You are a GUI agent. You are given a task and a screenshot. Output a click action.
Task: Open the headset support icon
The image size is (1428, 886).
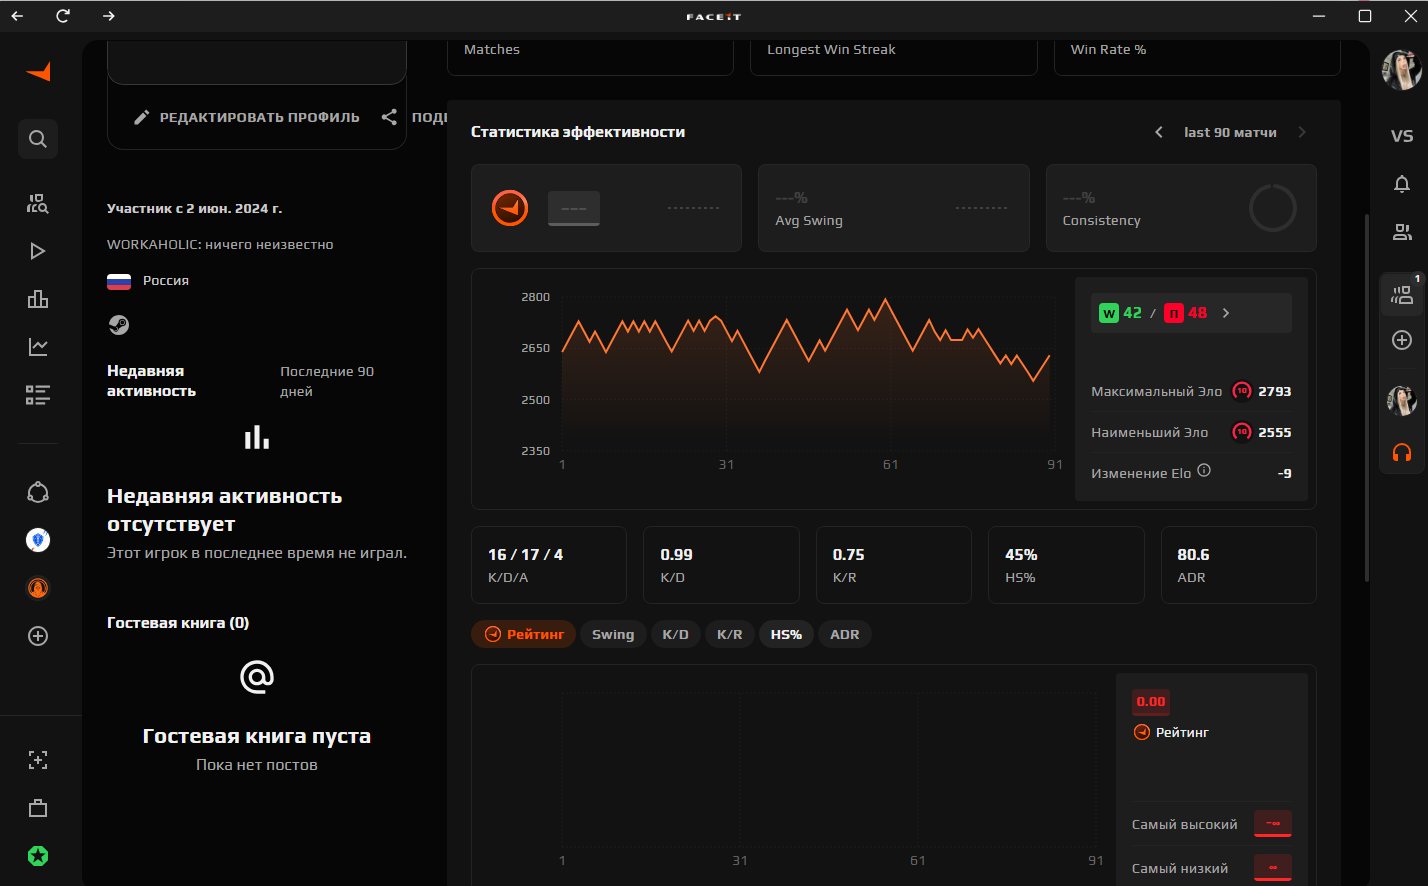[x=1402, y=453]
